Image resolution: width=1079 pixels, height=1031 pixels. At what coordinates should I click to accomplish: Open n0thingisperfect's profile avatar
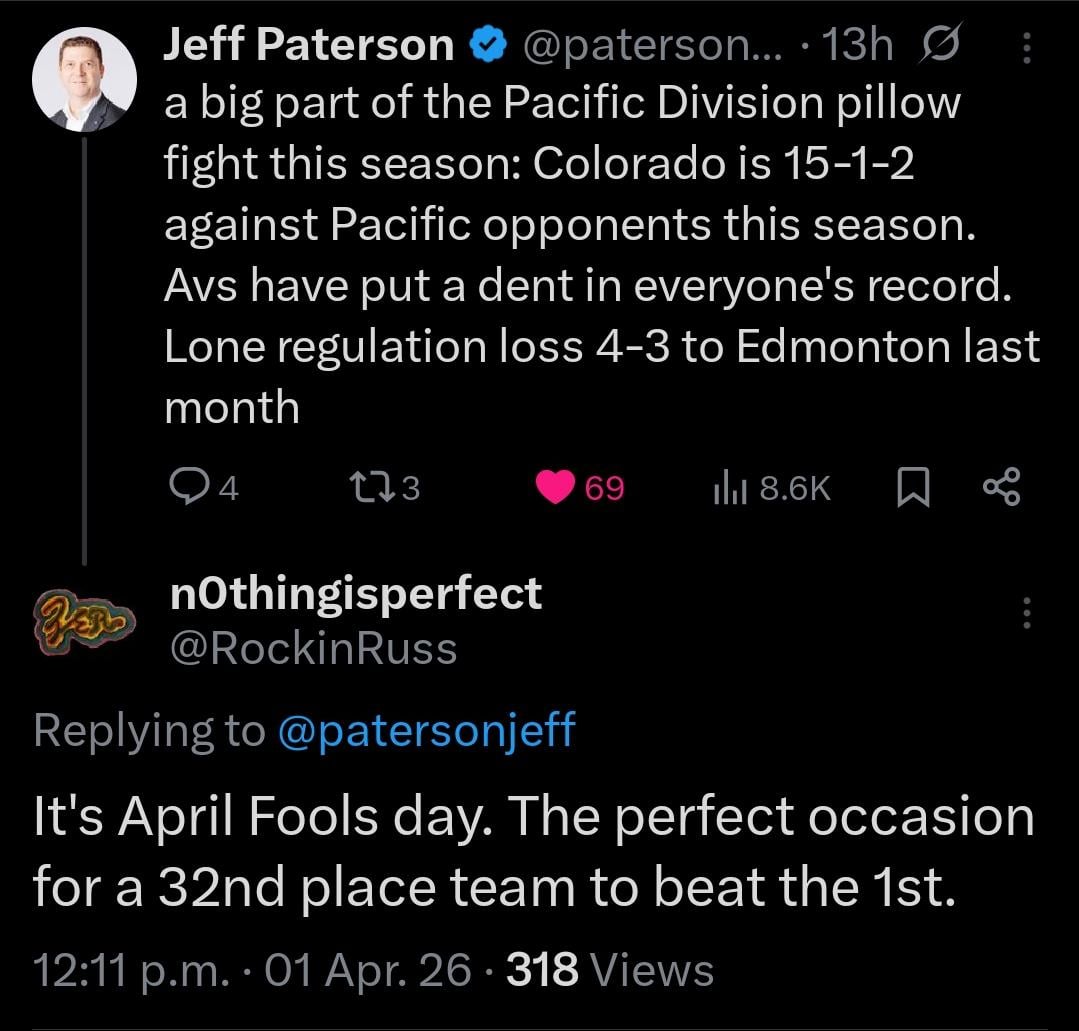coord(85,619)
